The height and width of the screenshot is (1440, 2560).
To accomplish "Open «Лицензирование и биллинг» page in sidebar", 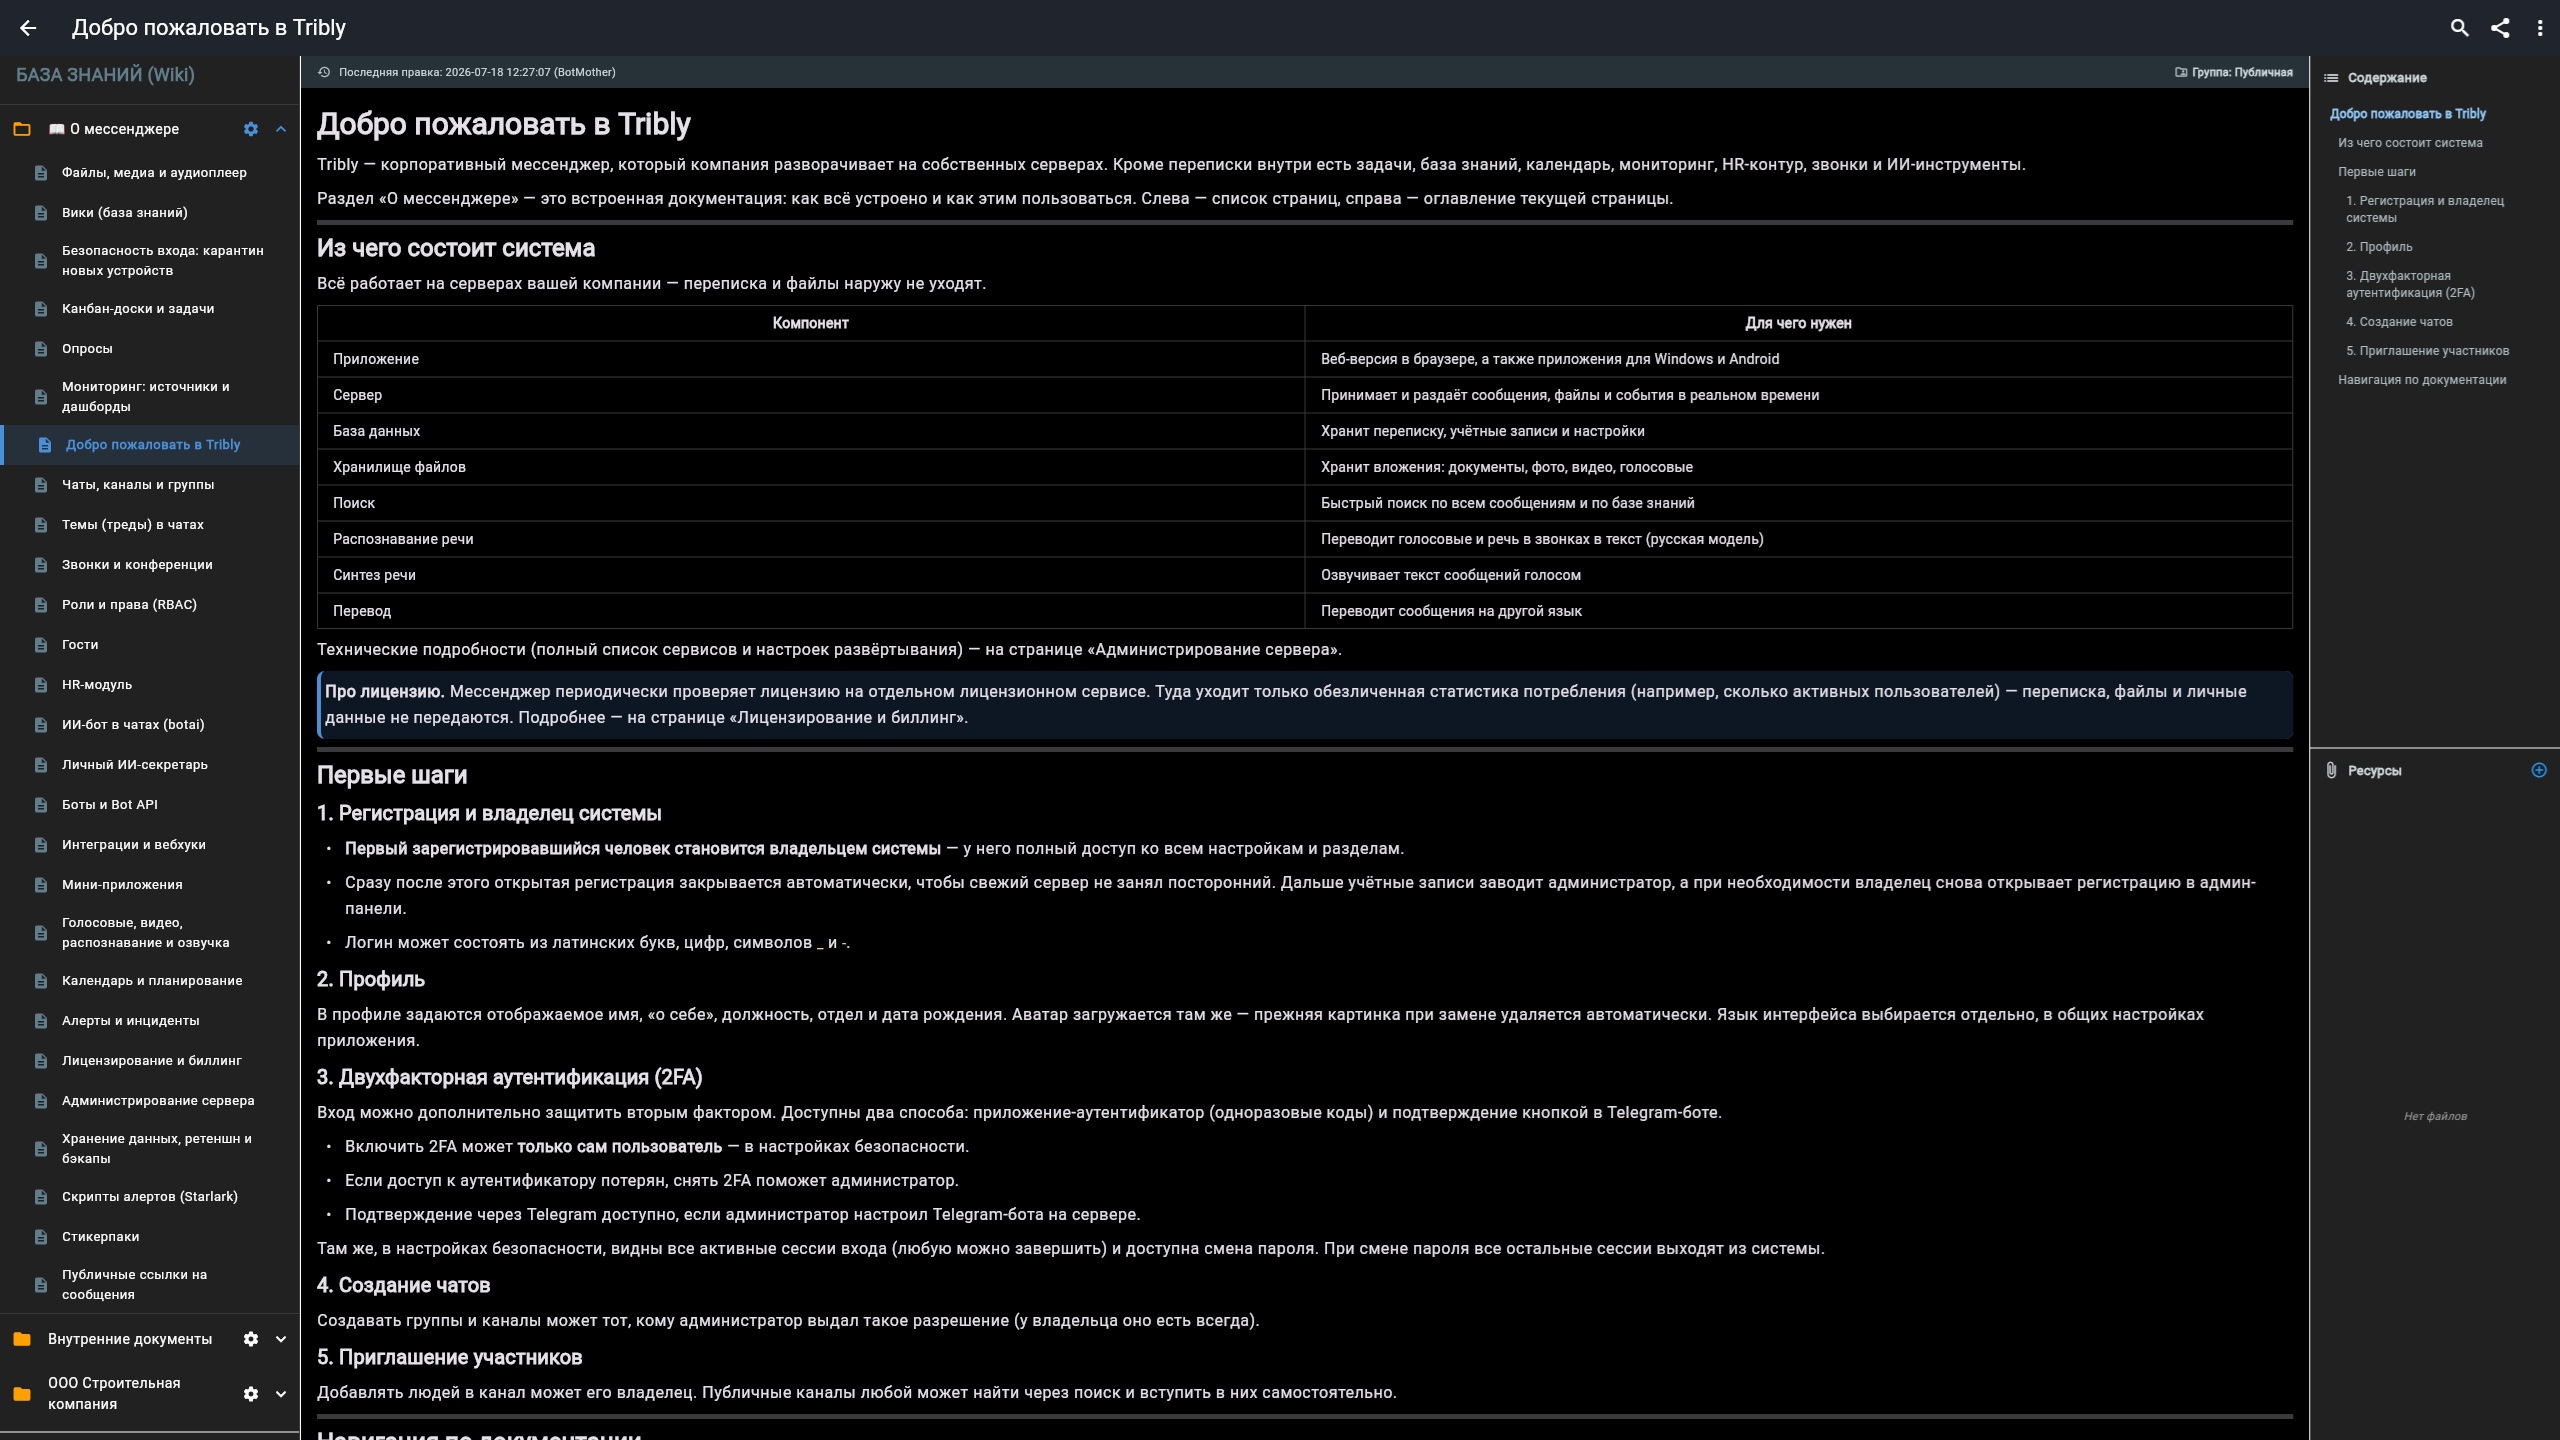I will pyautogui.click(x=150, y=1061).
